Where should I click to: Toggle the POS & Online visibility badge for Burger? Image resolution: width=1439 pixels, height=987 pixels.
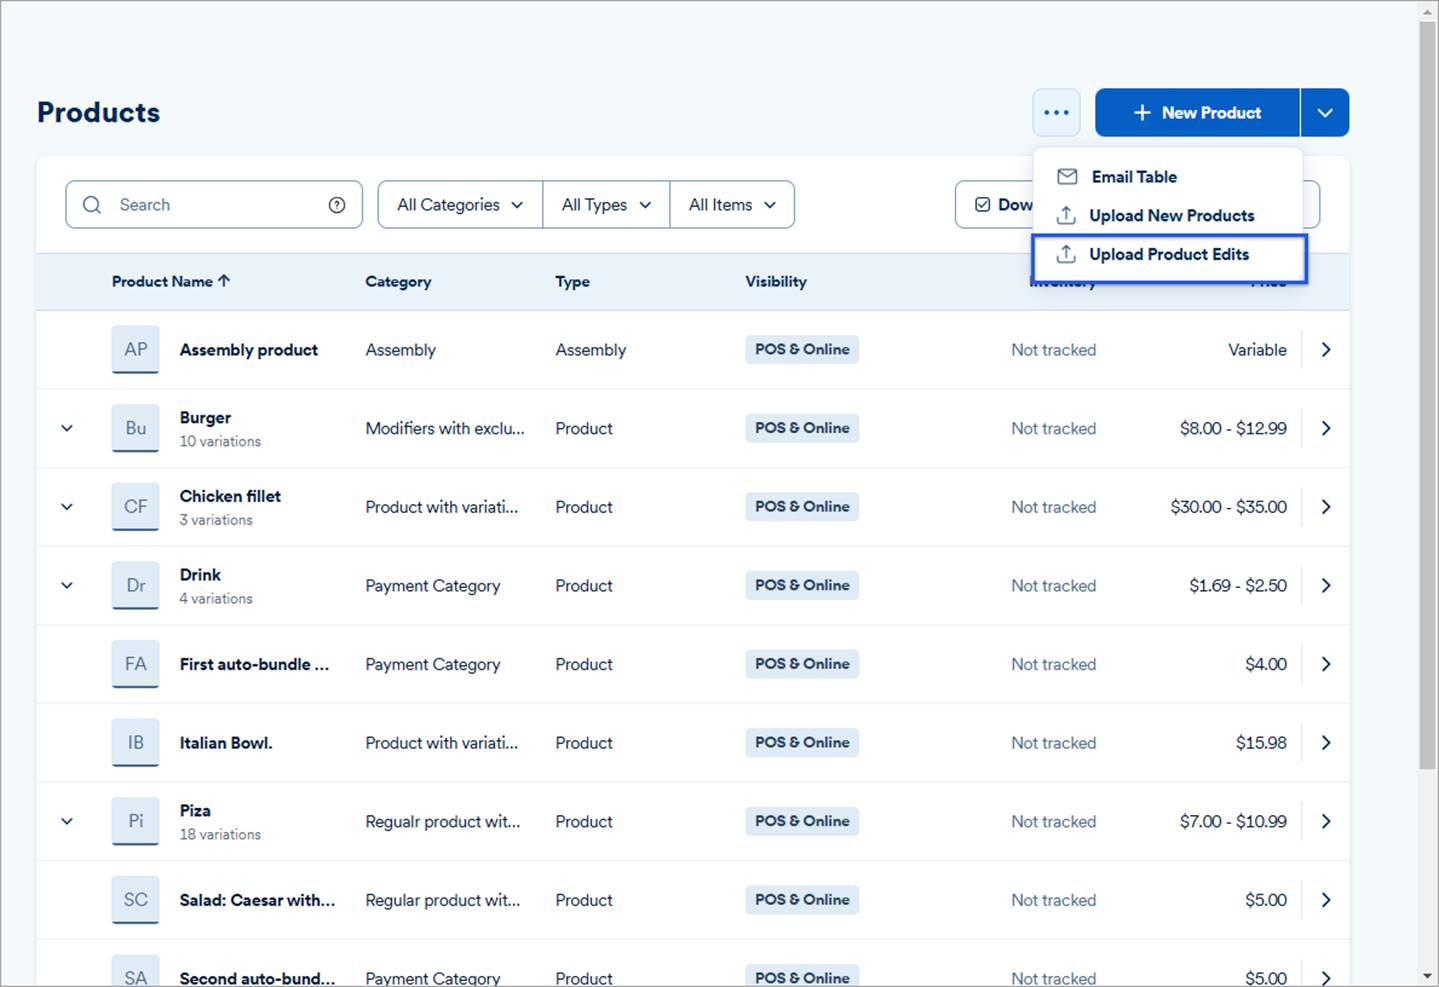[x=801, y=427]
